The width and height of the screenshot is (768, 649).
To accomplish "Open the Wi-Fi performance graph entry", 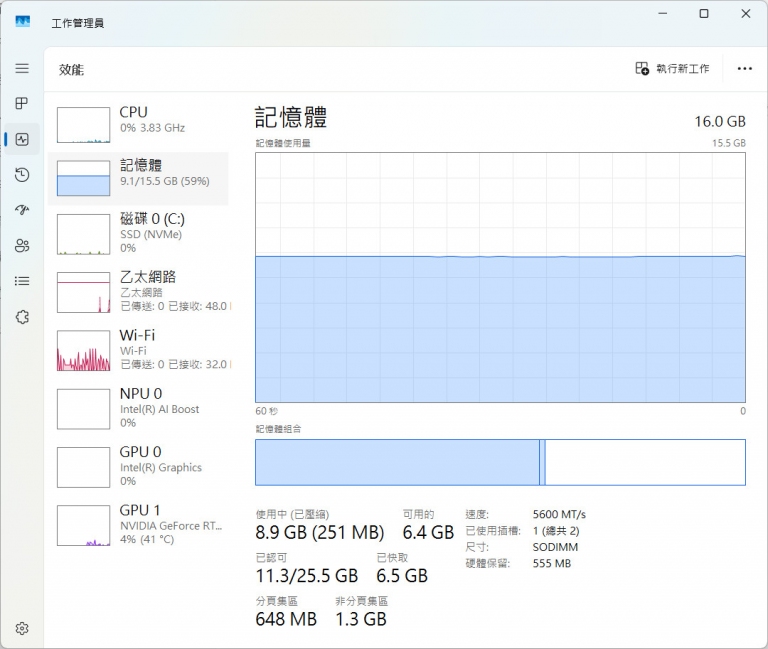I will [138, 349].
